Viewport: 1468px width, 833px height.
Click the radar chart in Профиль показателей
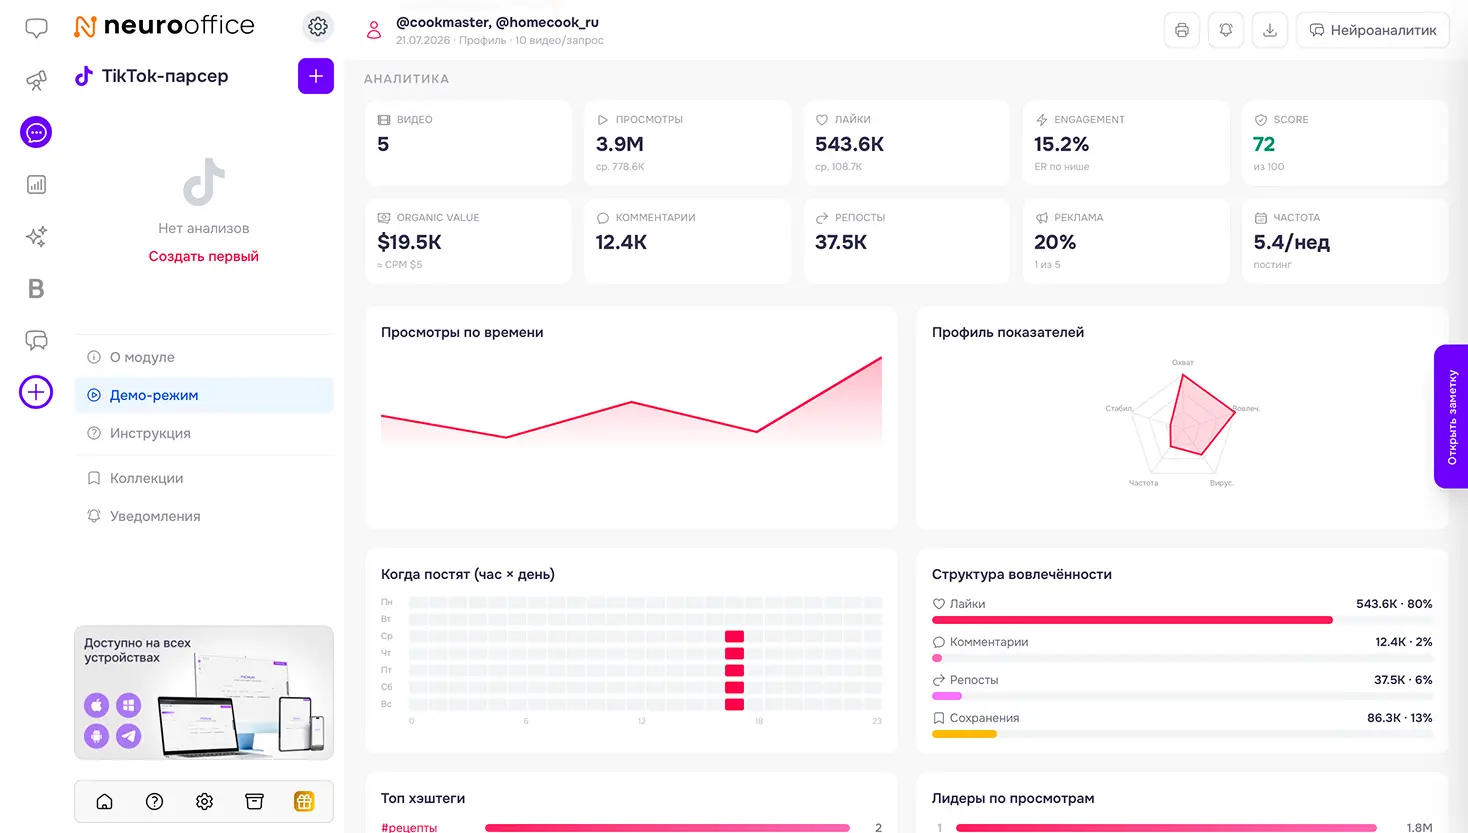click(1184, 424)
